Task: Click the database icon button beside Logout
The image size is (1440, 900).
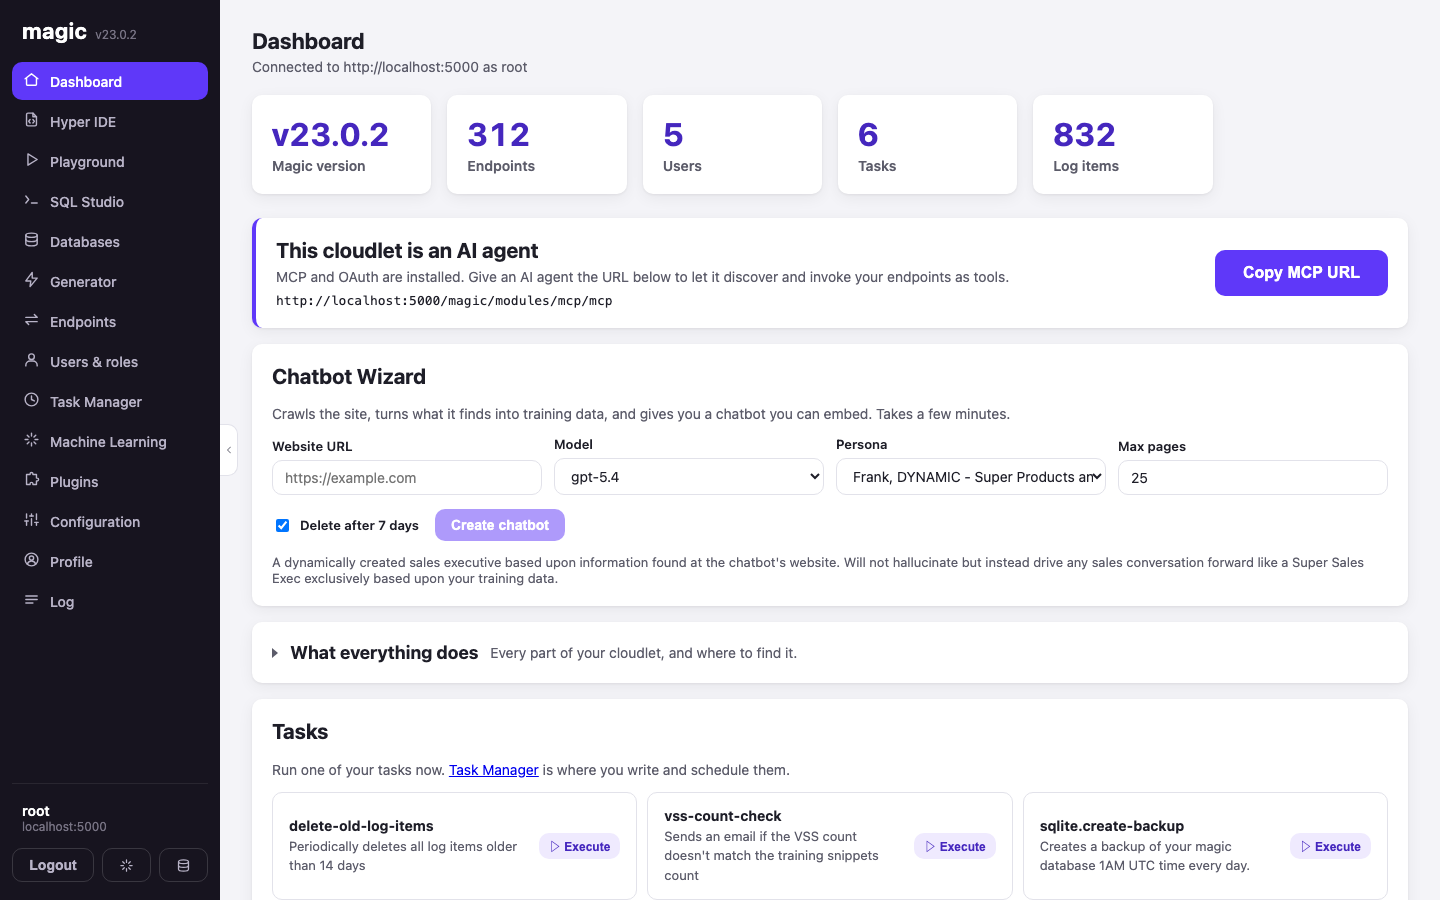Action: (x=183, y=865)
